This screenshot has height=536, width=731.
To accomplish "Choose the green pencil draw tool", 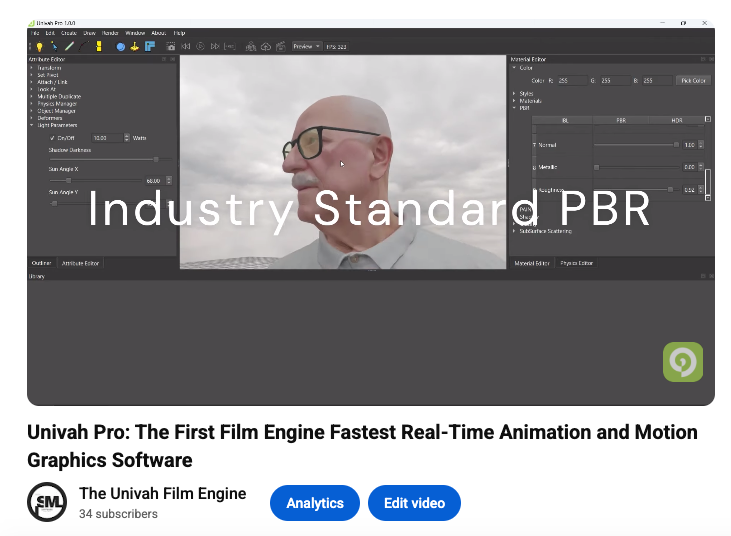I will click(x=69, y=47).
